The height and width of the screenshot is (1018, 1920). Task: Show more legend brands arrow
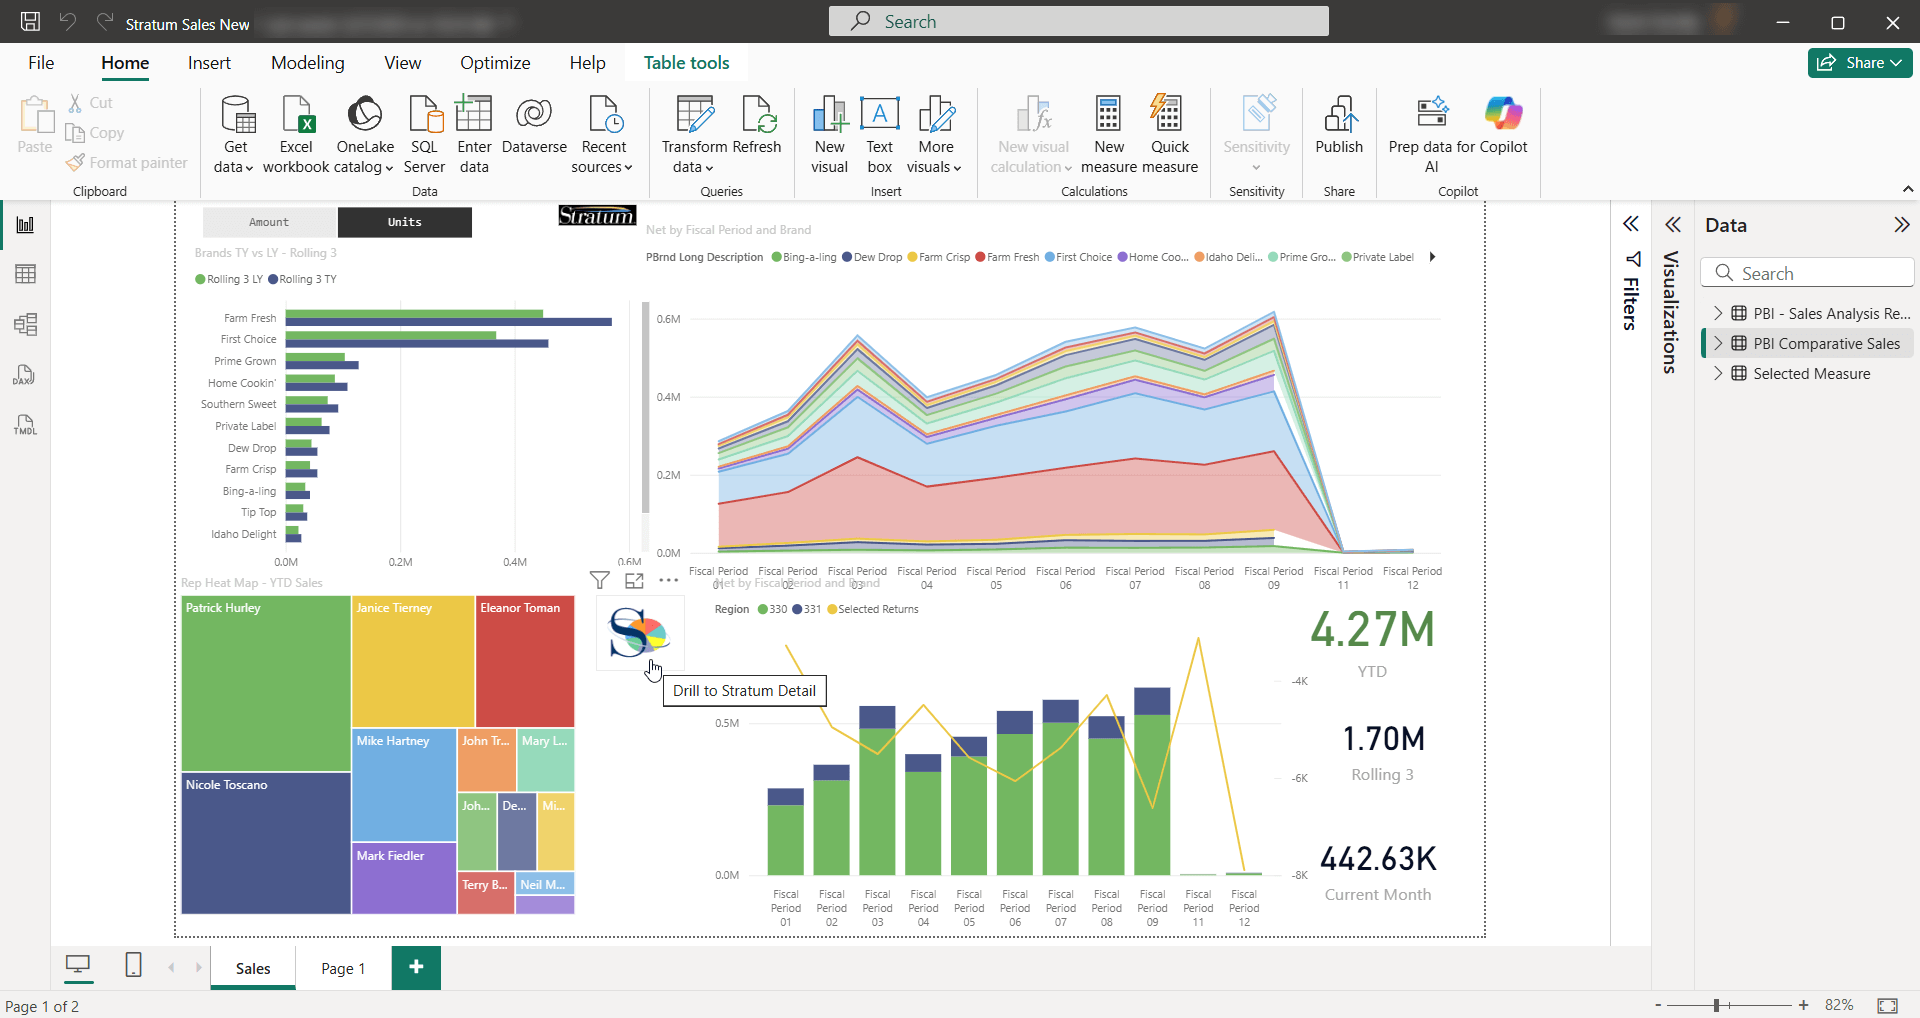1432,257
